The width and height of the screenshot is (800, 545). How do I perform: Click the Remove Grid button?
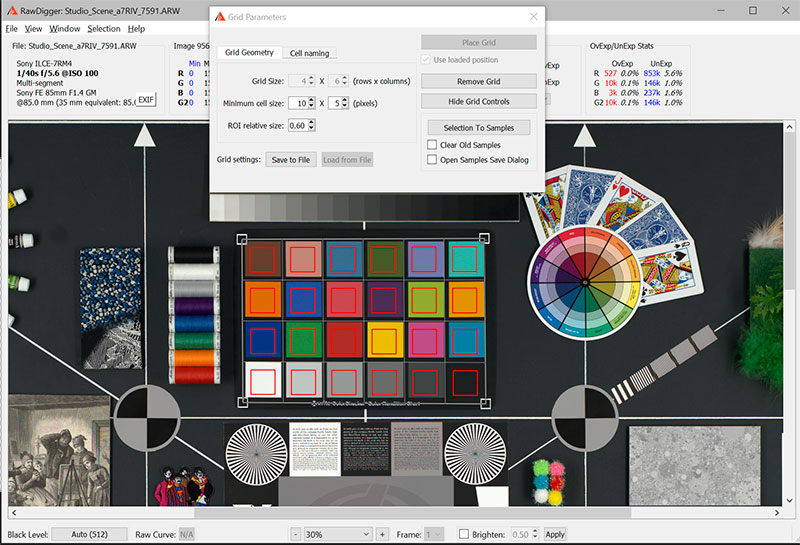[x=479, y=82]
